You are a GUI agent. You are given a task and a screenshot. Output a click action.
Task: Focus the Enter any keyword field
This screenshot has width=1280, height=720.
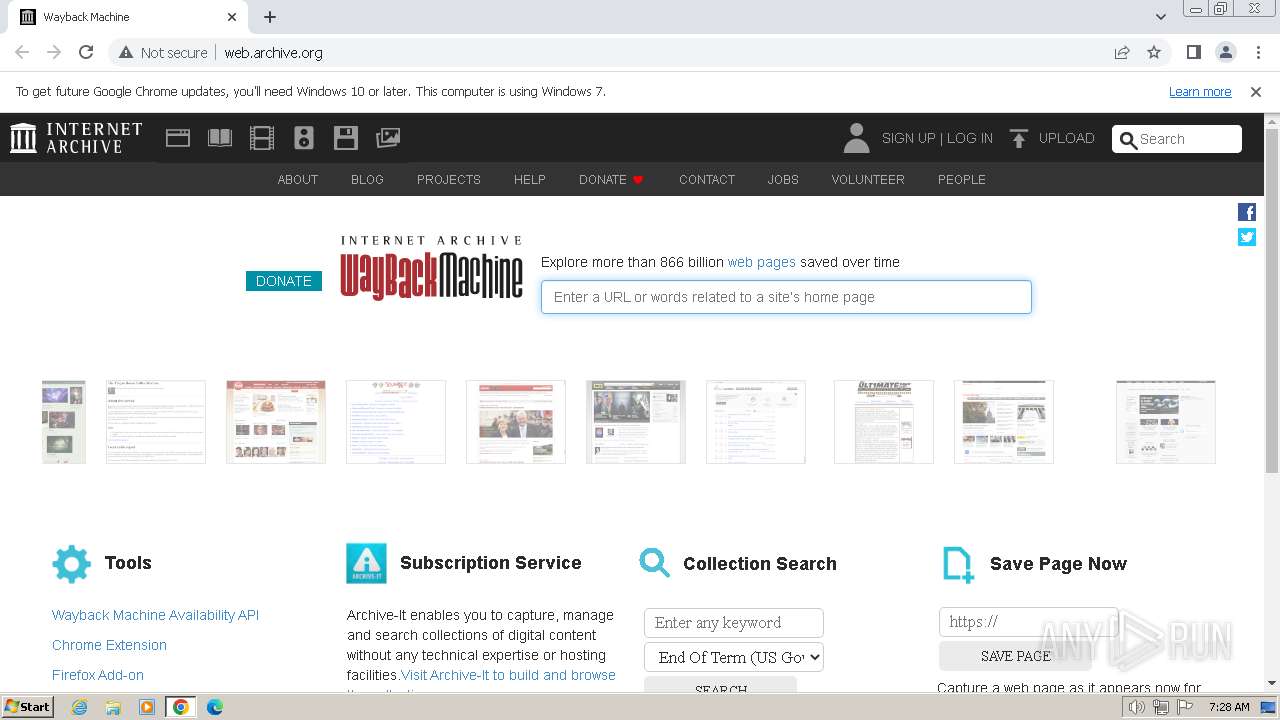[x=734, y=623]
